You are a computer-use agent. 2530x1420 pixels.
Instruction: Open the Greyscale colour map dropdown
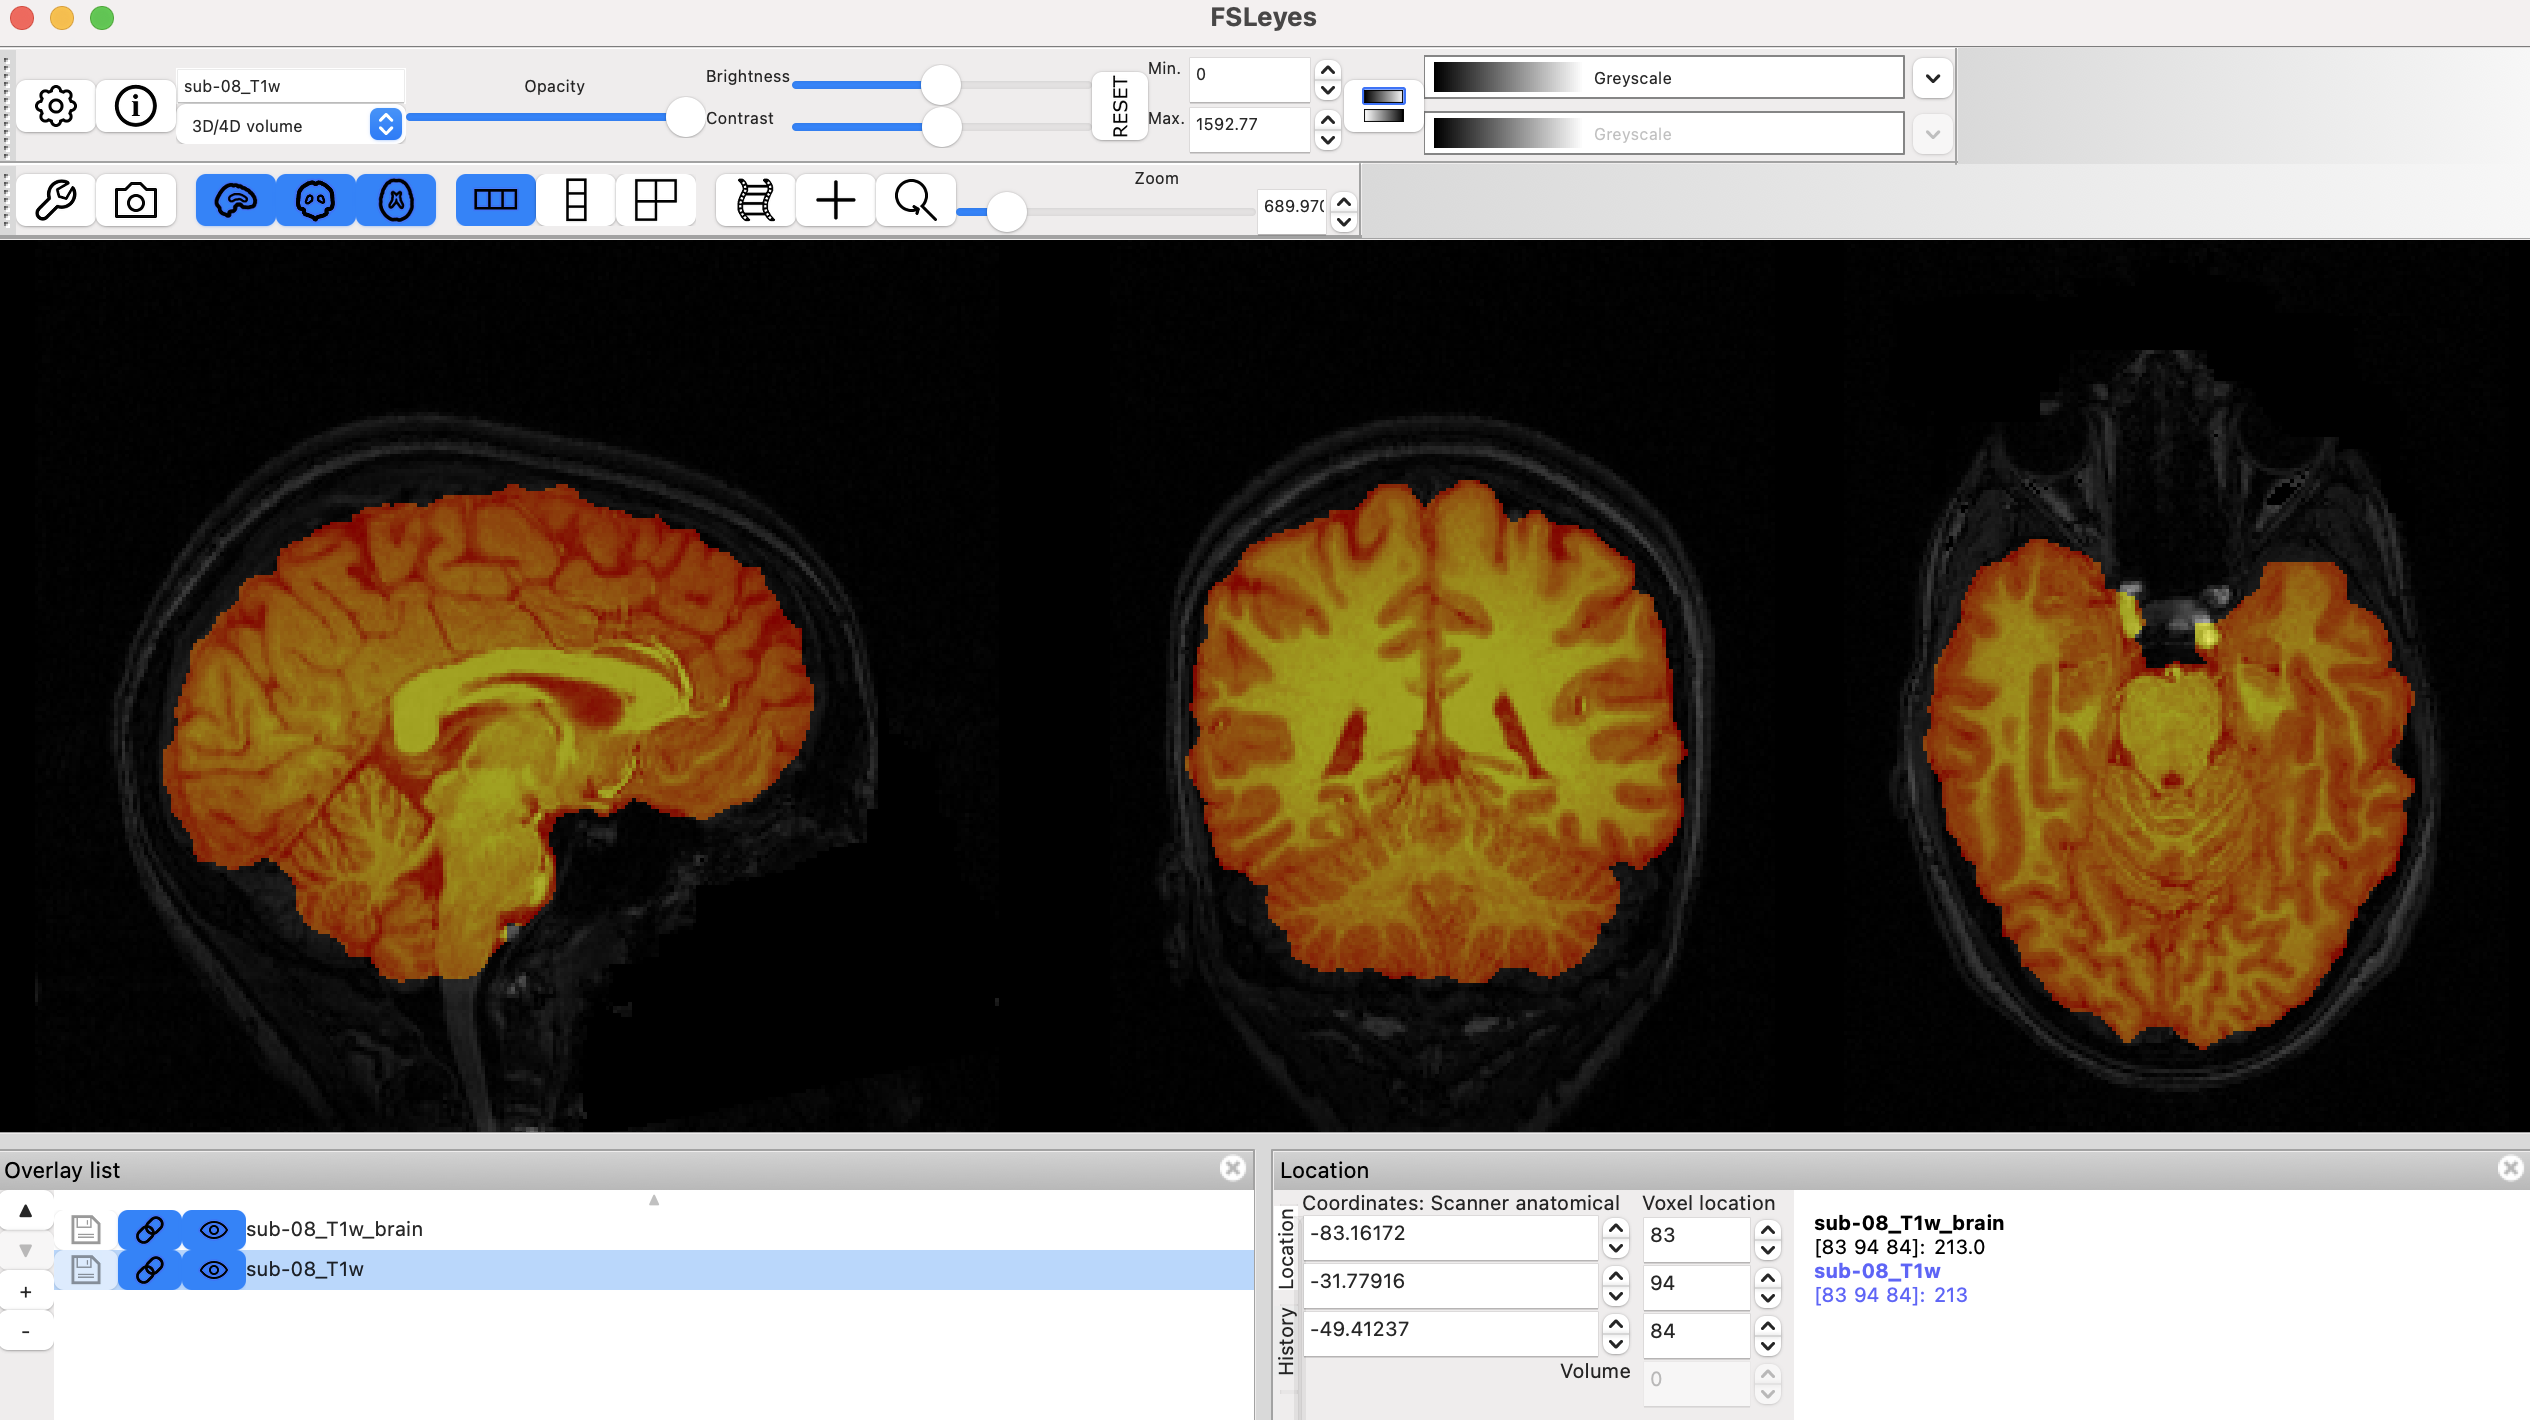[1664, 77]
